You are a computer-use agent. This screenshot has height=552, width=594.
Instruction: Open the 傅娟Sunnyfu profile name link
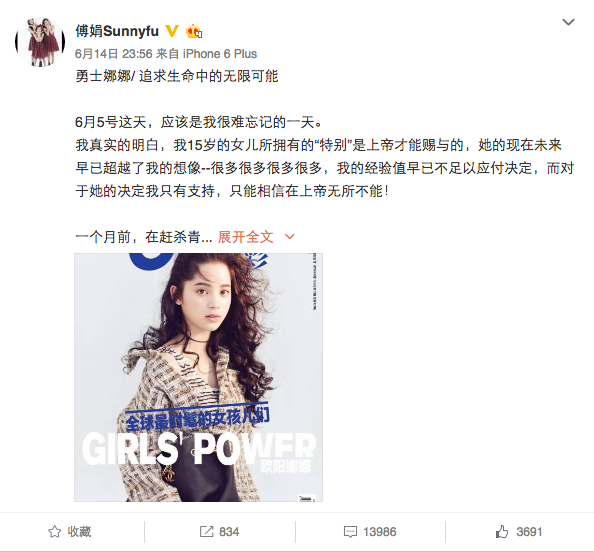pyautogui.click(x=117, y=31)
